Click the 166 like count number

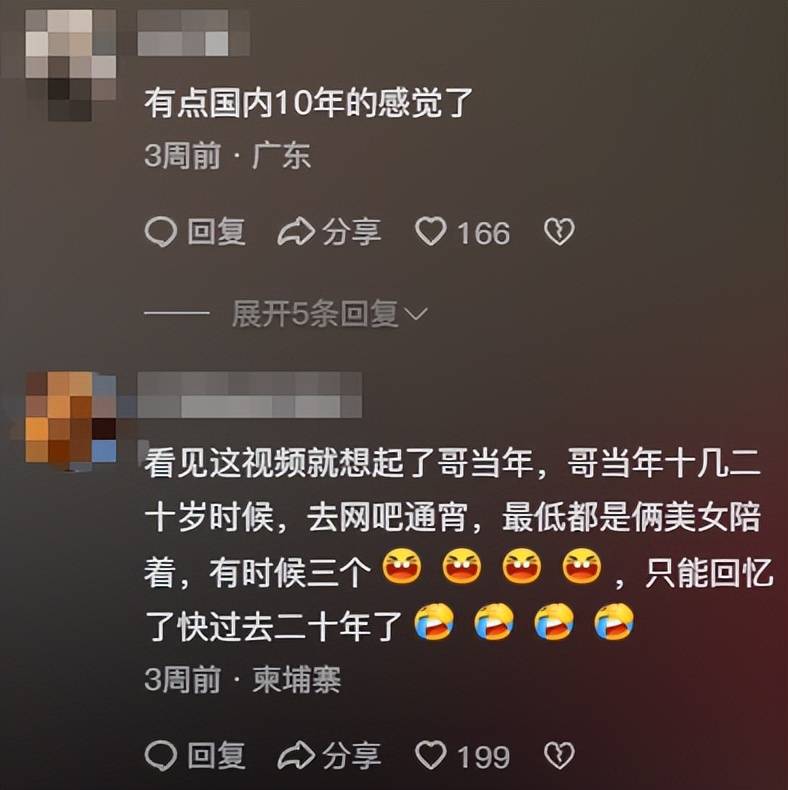point(484,233)
